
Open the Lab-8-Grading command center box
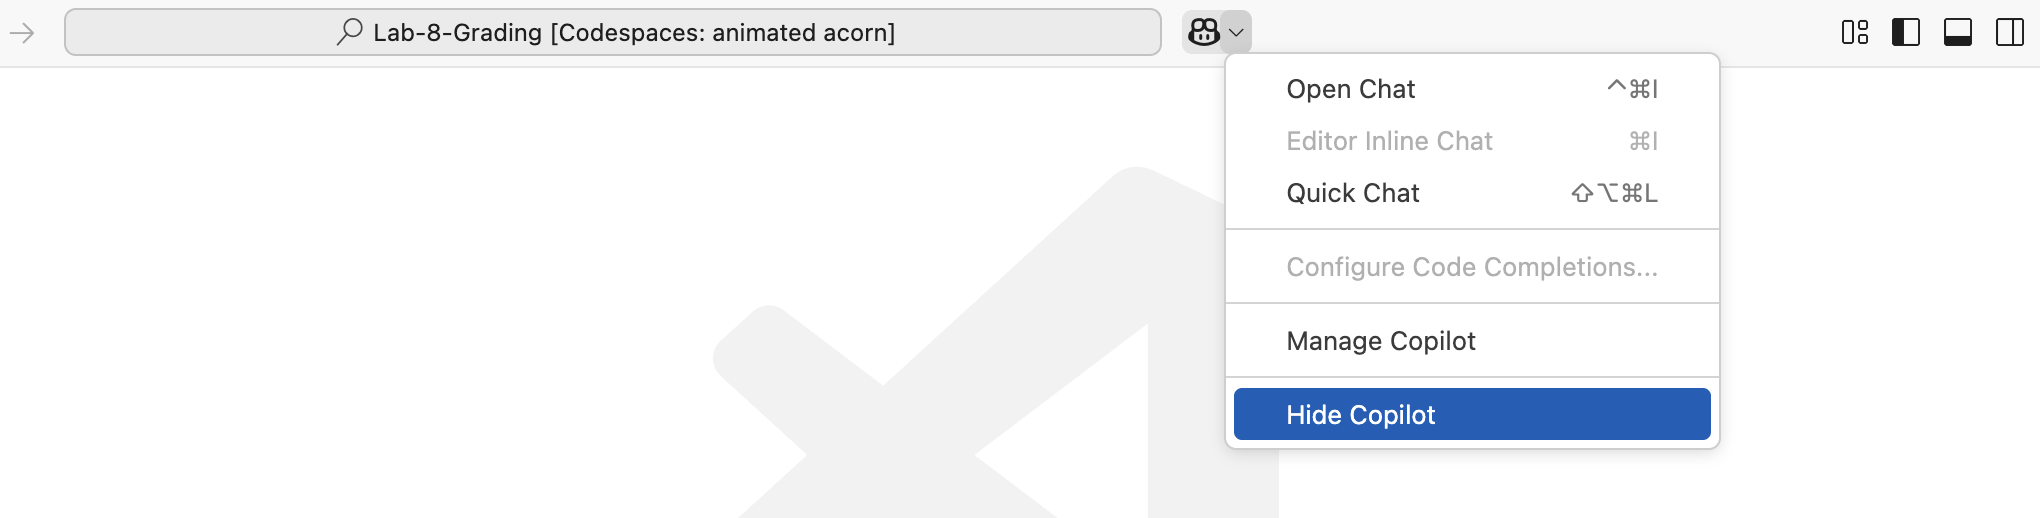(x=613, y=32)
